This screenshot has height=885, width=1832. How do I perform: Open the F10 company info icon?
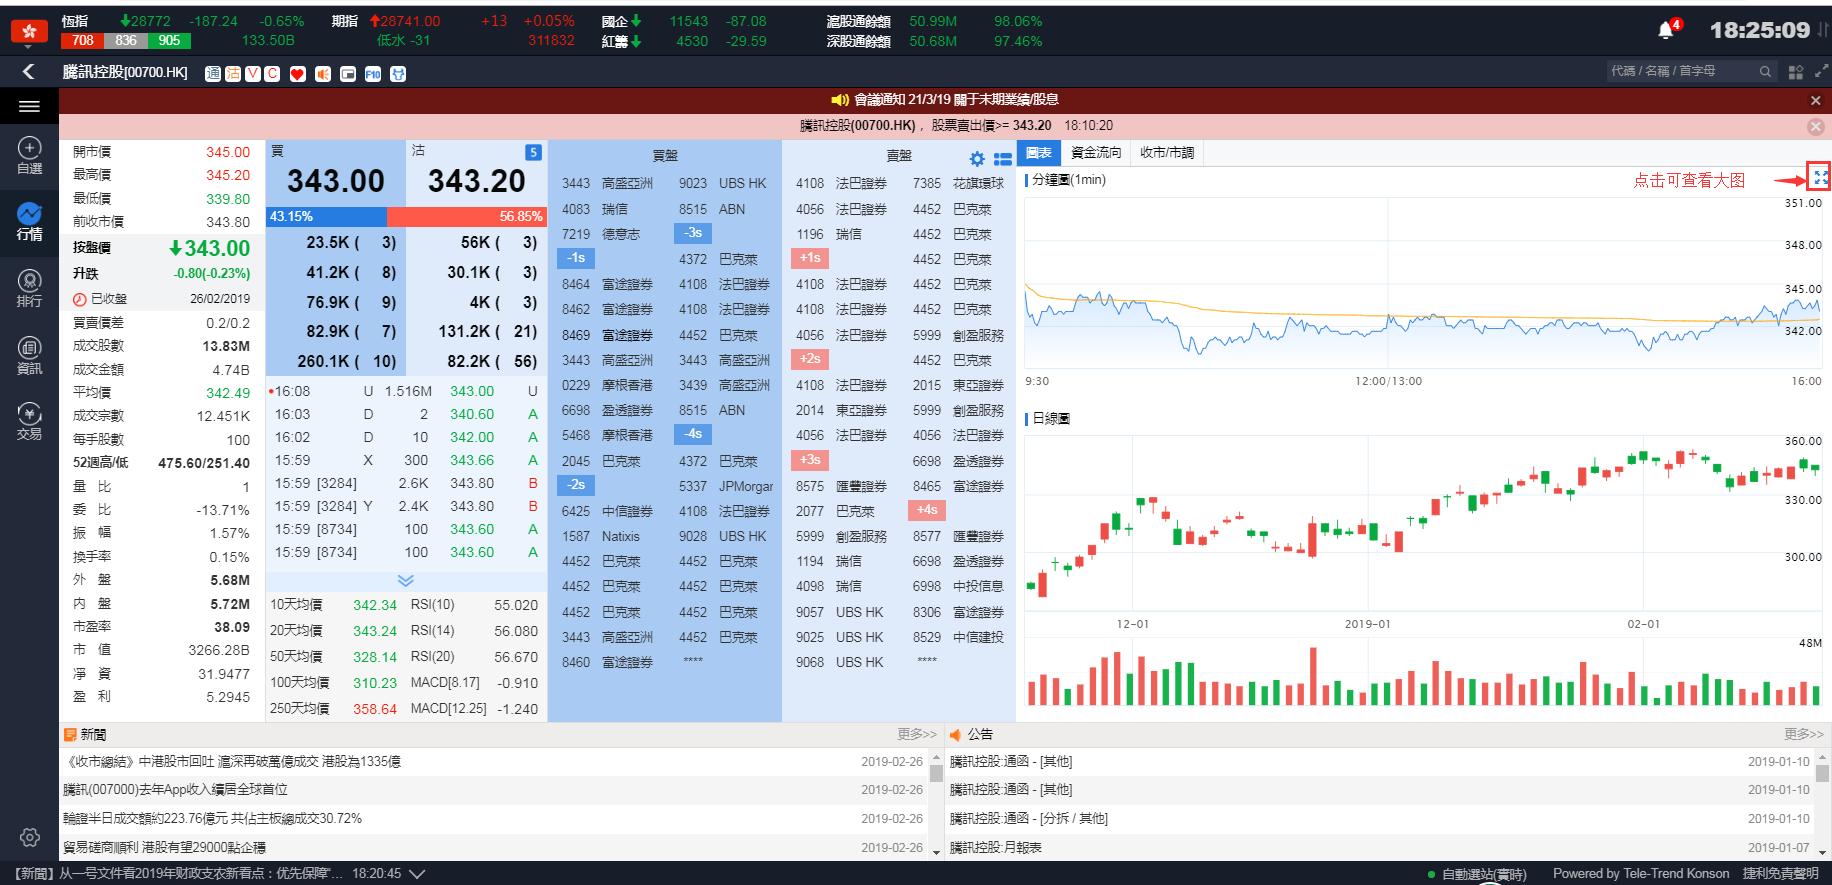(x=373, y=74)
